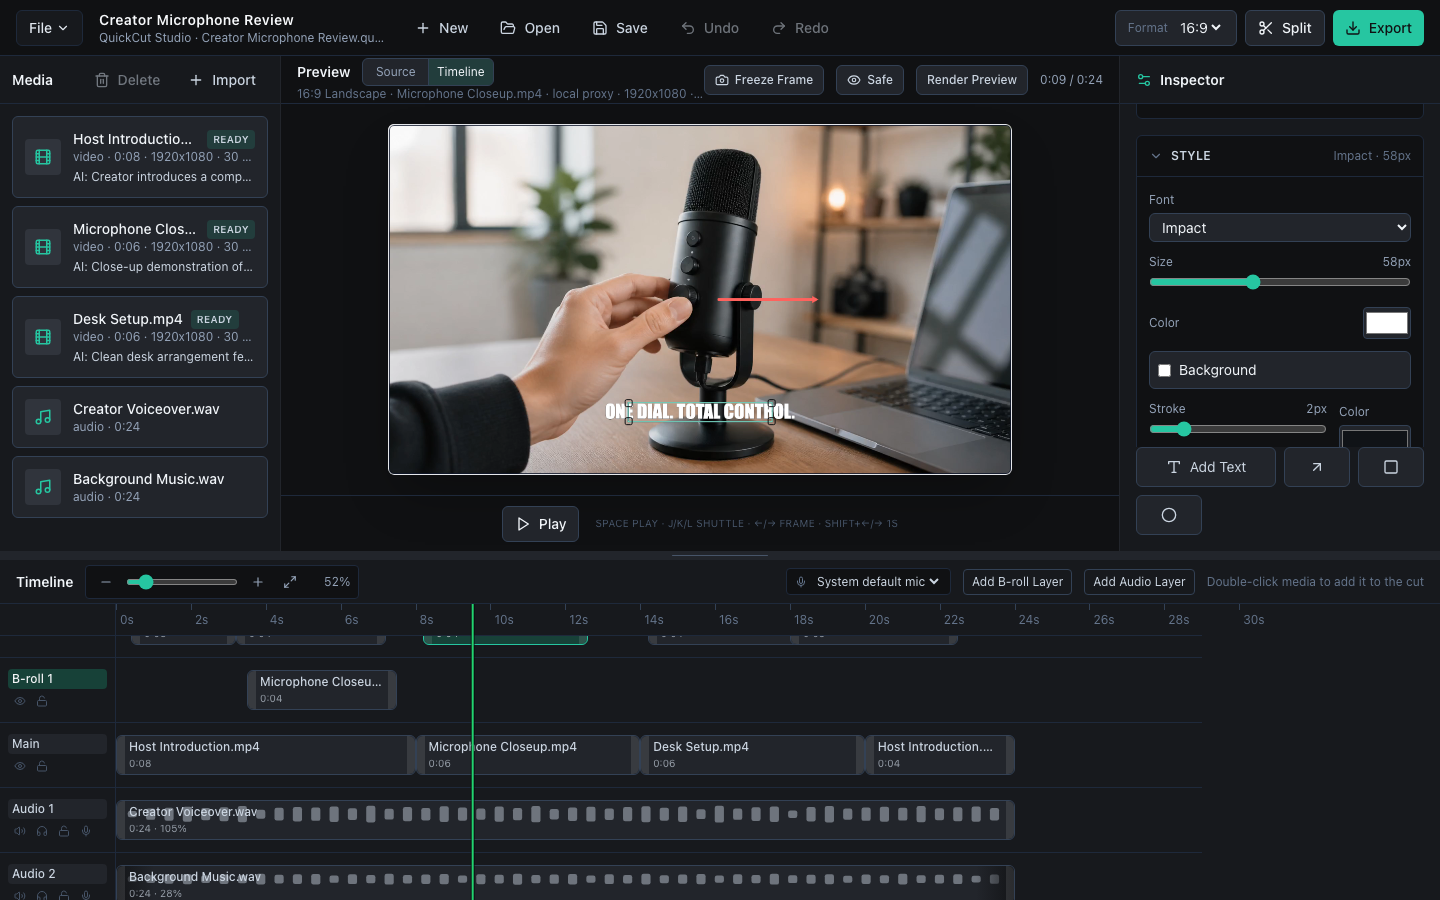
Task: Enable the Background checkbox
Action: [1165, 370]
